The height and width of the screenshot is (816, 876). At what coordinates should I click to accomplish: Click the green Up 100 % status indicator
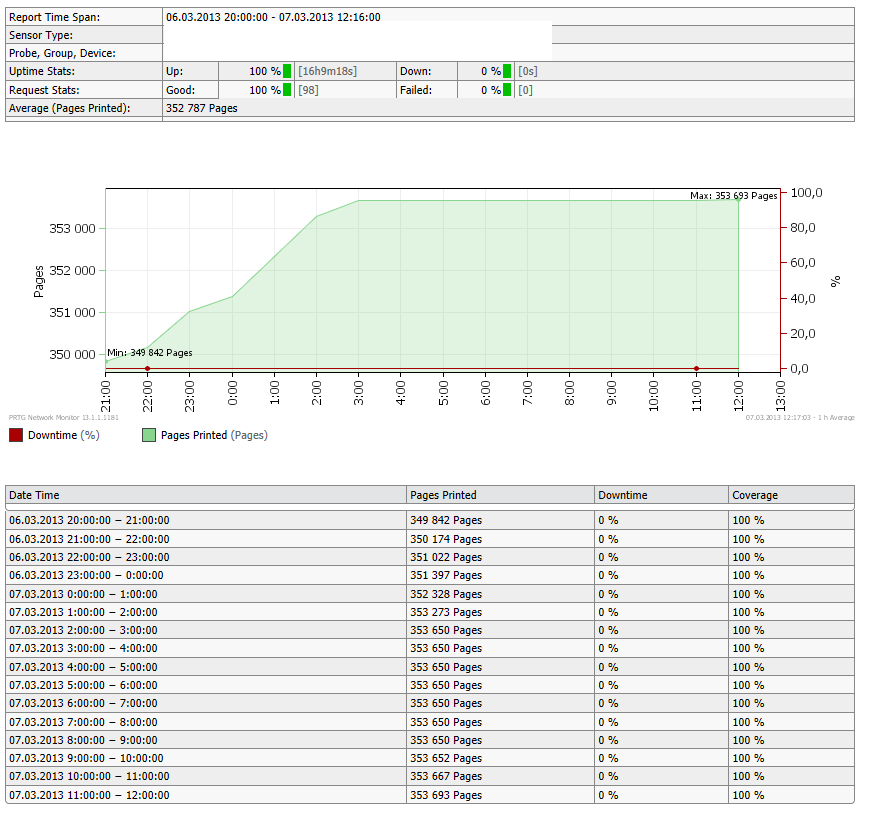point(287,71)
